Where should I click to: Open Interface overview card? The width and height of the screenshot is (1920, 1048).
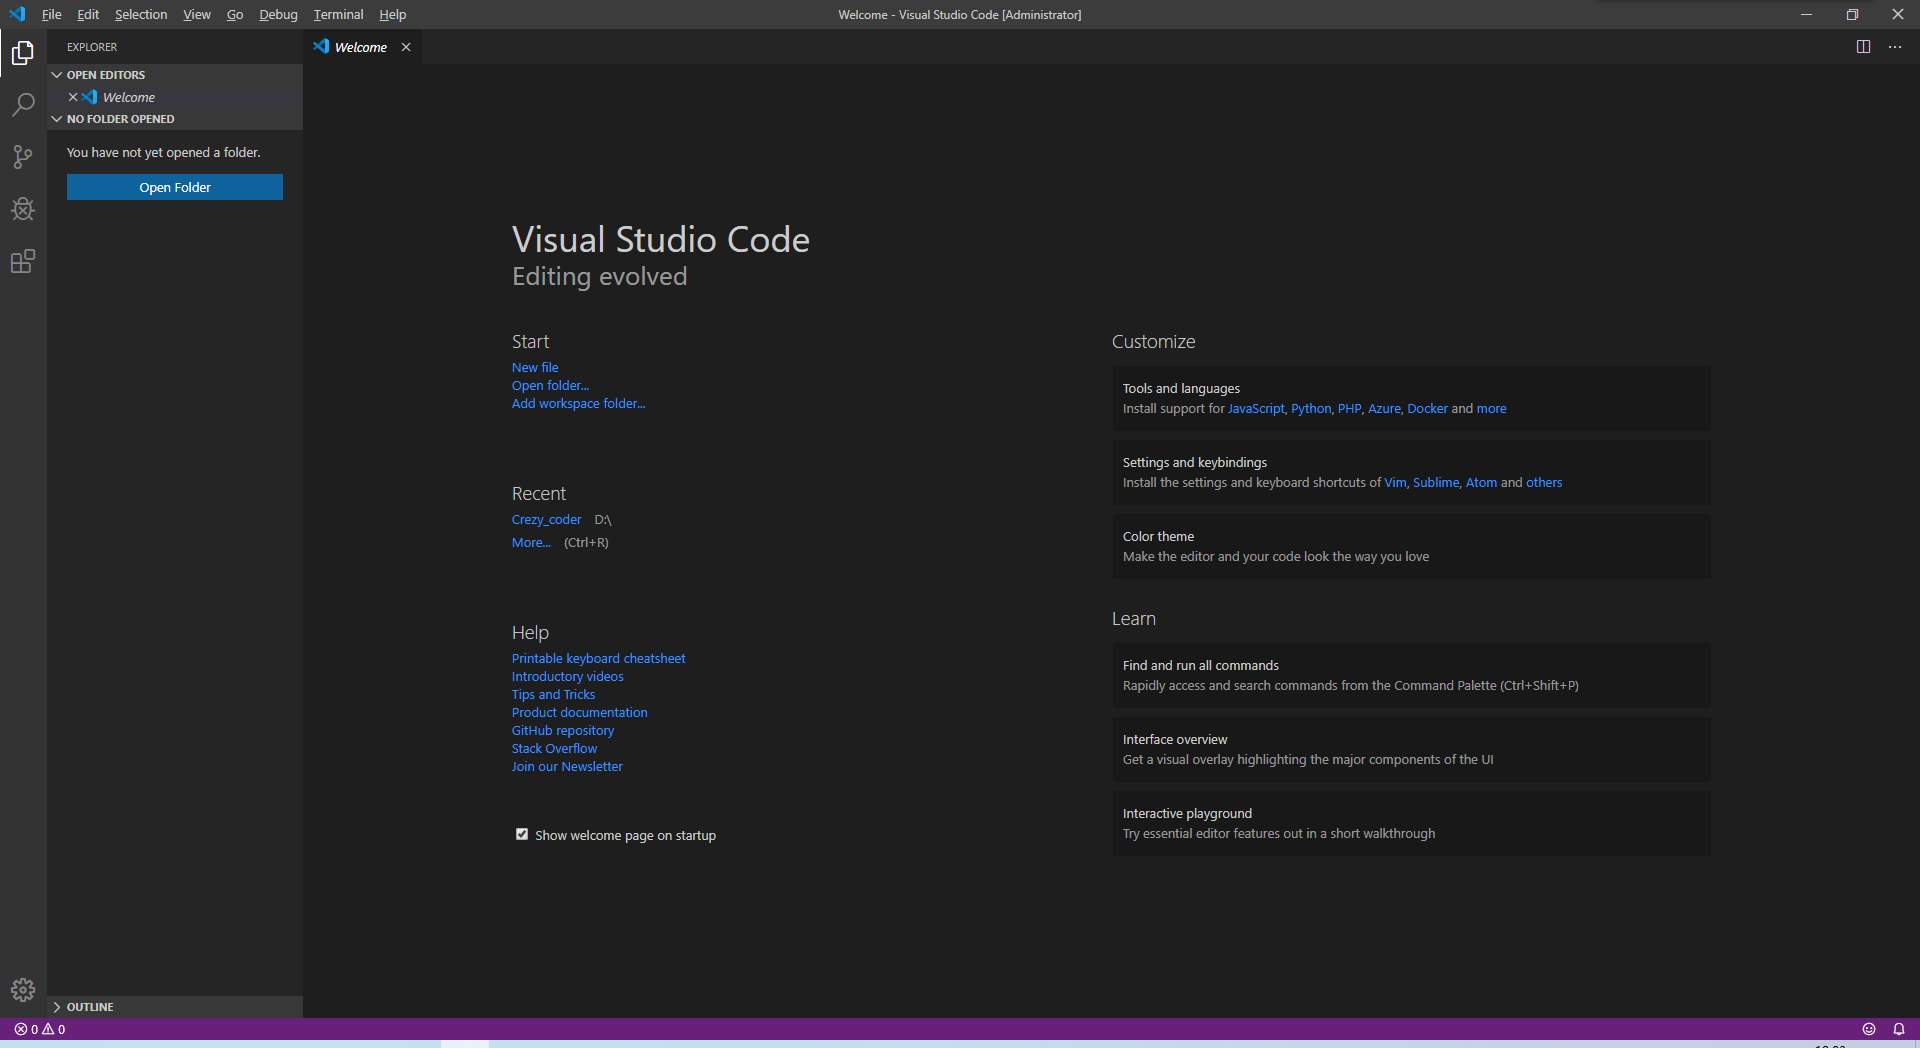[1411, 749]
